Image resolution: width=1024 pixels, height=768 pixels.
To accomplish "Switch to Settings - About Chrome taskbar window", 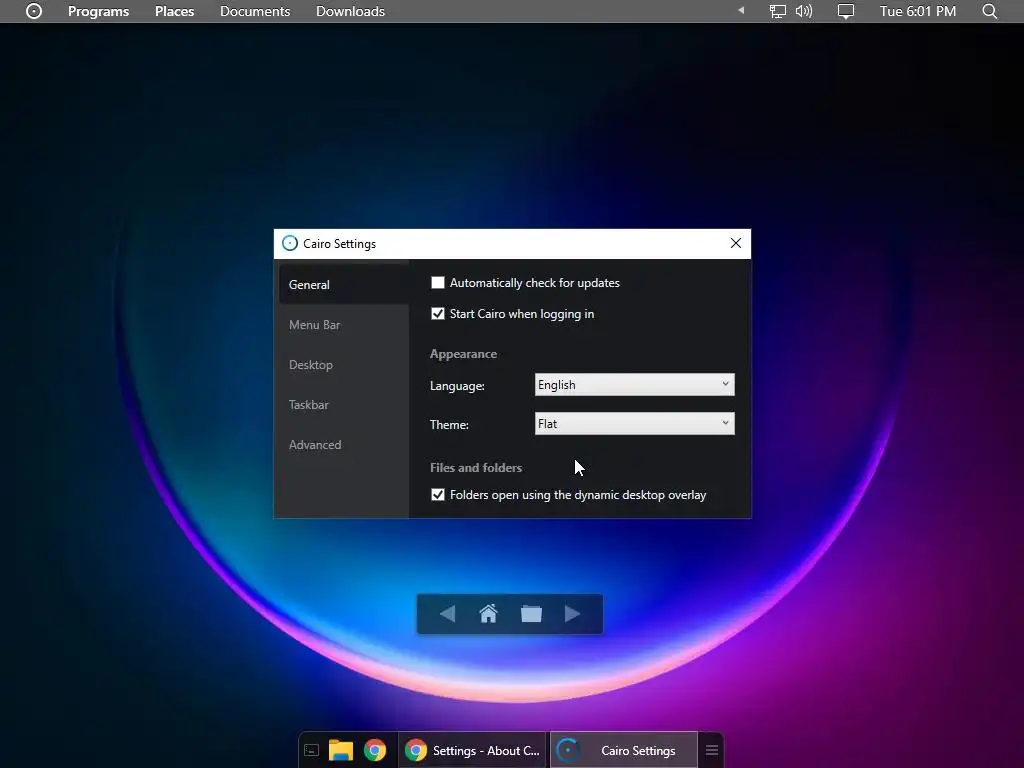I will click(473, 750).
